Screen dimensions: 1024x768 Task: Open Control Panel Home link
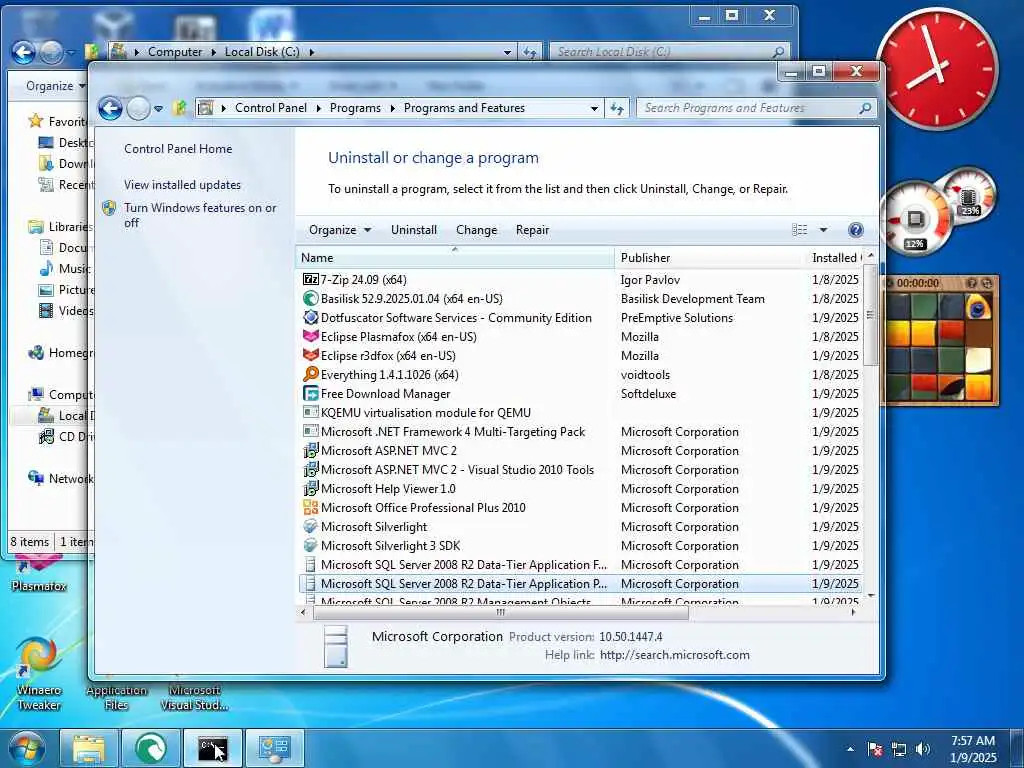[x=178, y=149]
